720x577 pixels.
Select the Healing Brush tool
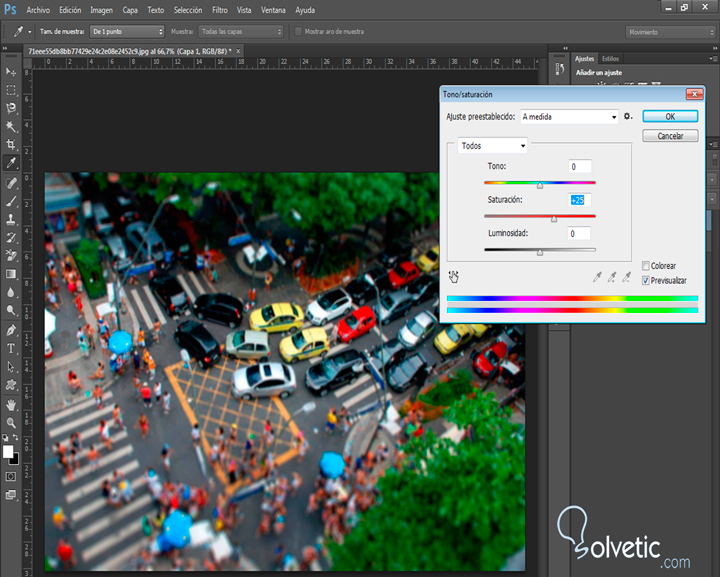11,183
